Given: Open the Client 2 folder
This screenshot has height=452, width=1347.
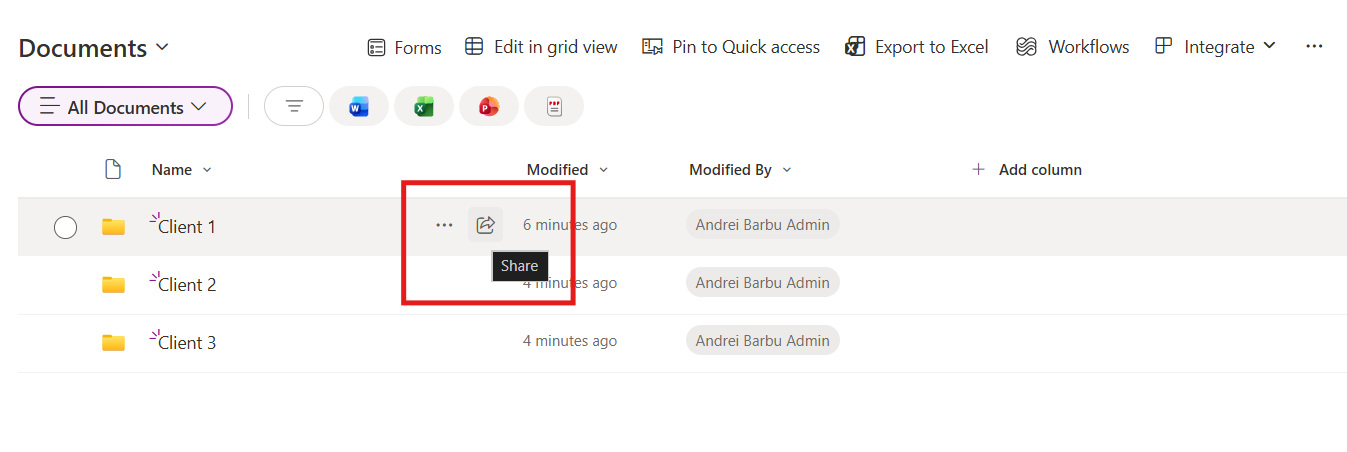Looking at the screenshot, I should pyautogui.click(x=187, y=285).
